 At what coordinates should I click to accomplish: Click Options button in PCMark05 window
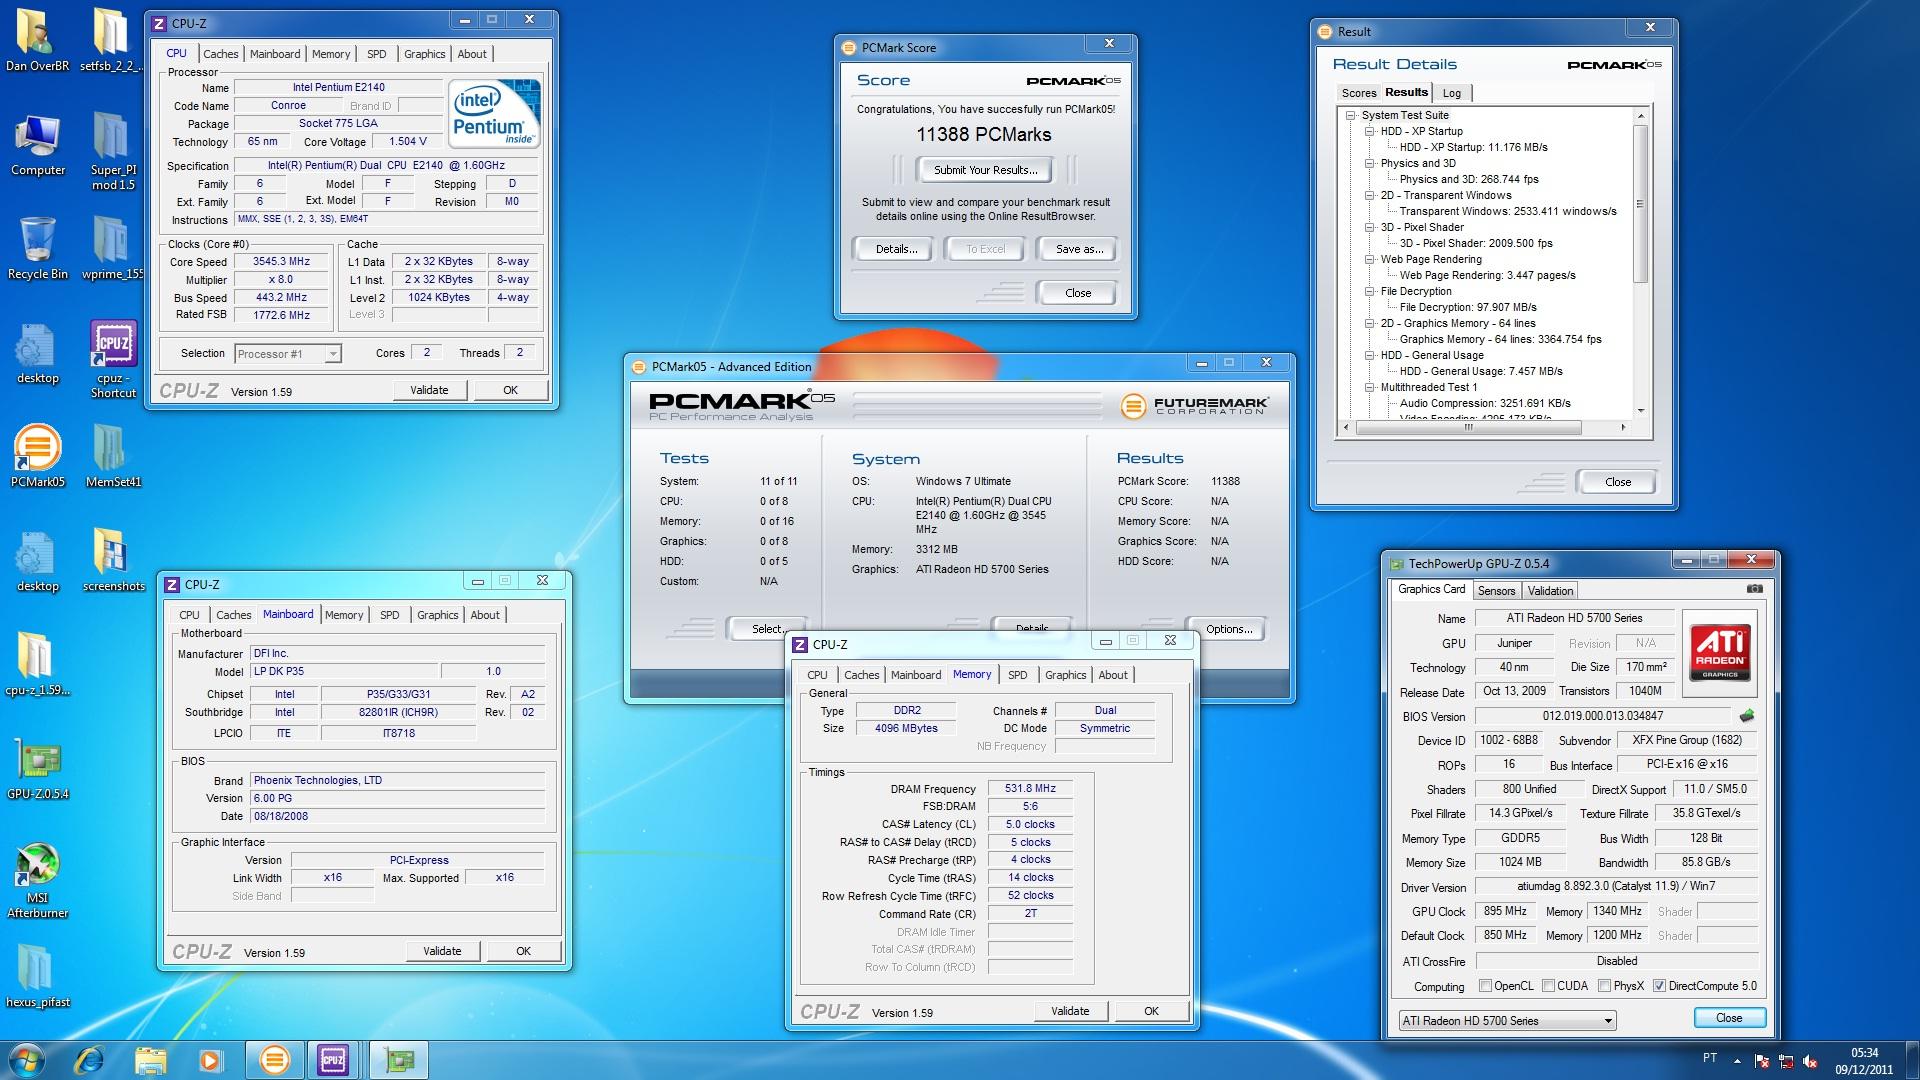point(1228,629)
